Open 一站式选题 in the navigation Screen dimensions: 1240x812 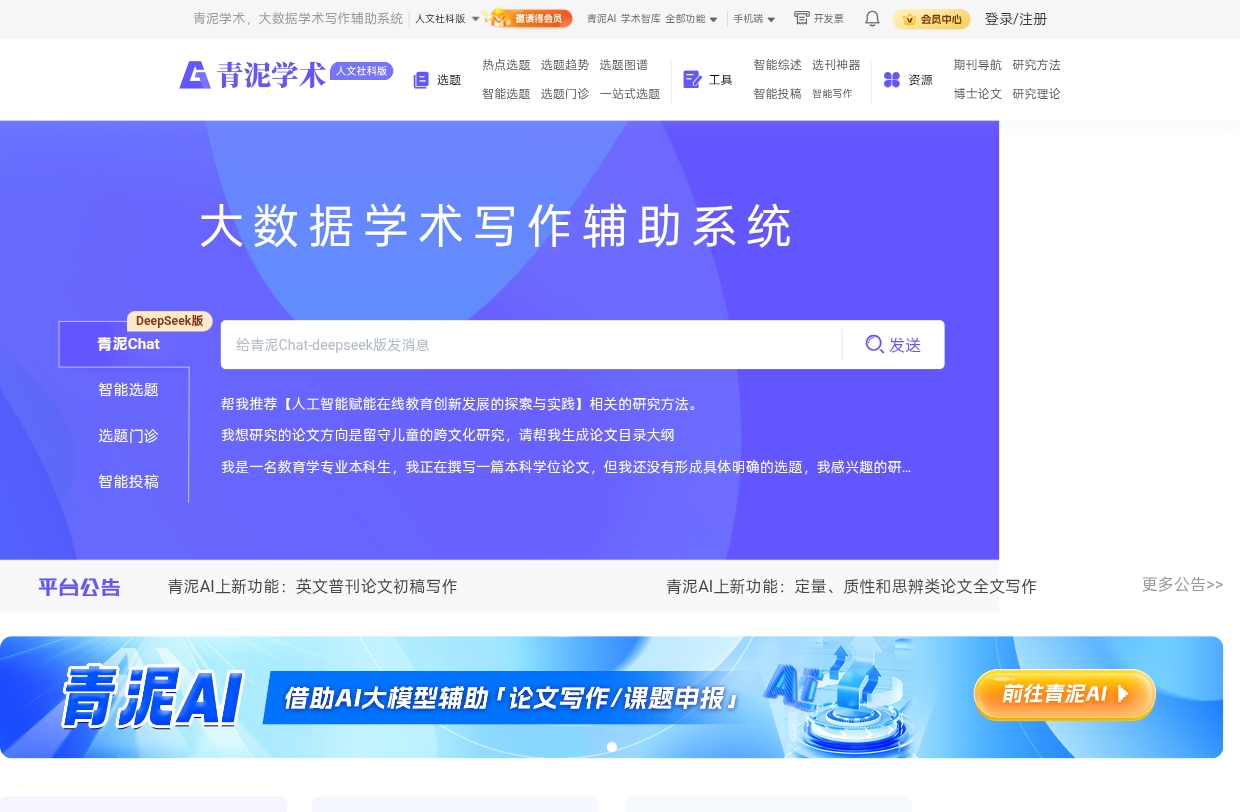tap(630, 94)
